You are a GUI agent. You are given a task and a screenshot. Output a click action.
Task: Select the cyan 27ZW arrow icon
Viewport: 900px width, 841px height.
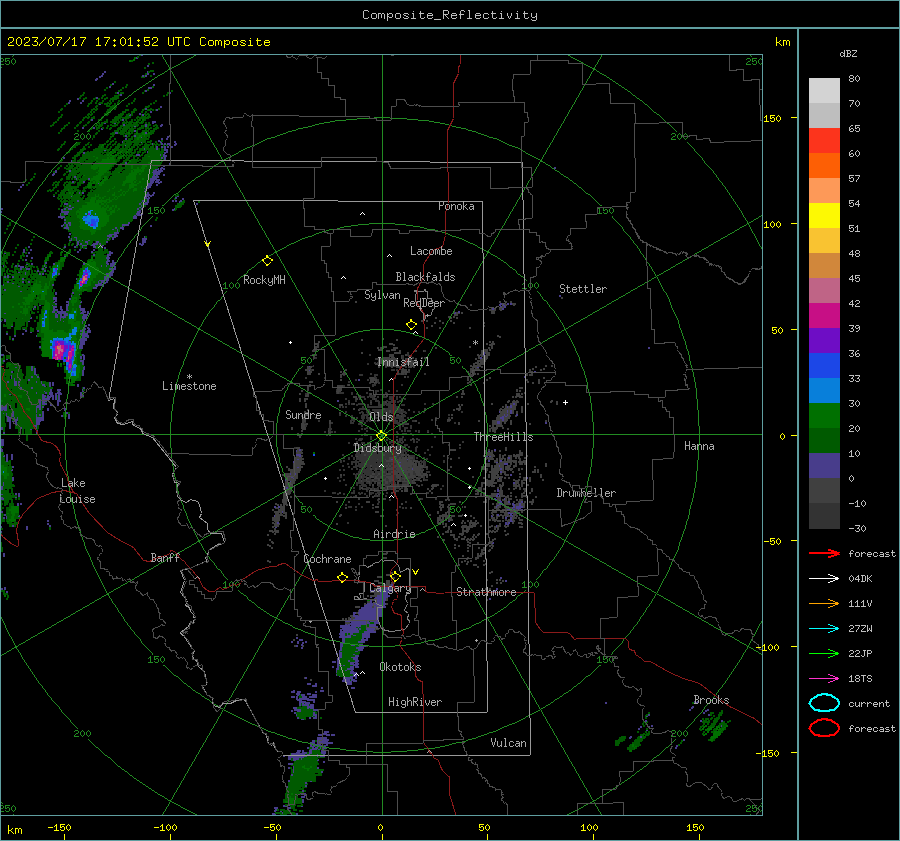[x=824, y=629]
